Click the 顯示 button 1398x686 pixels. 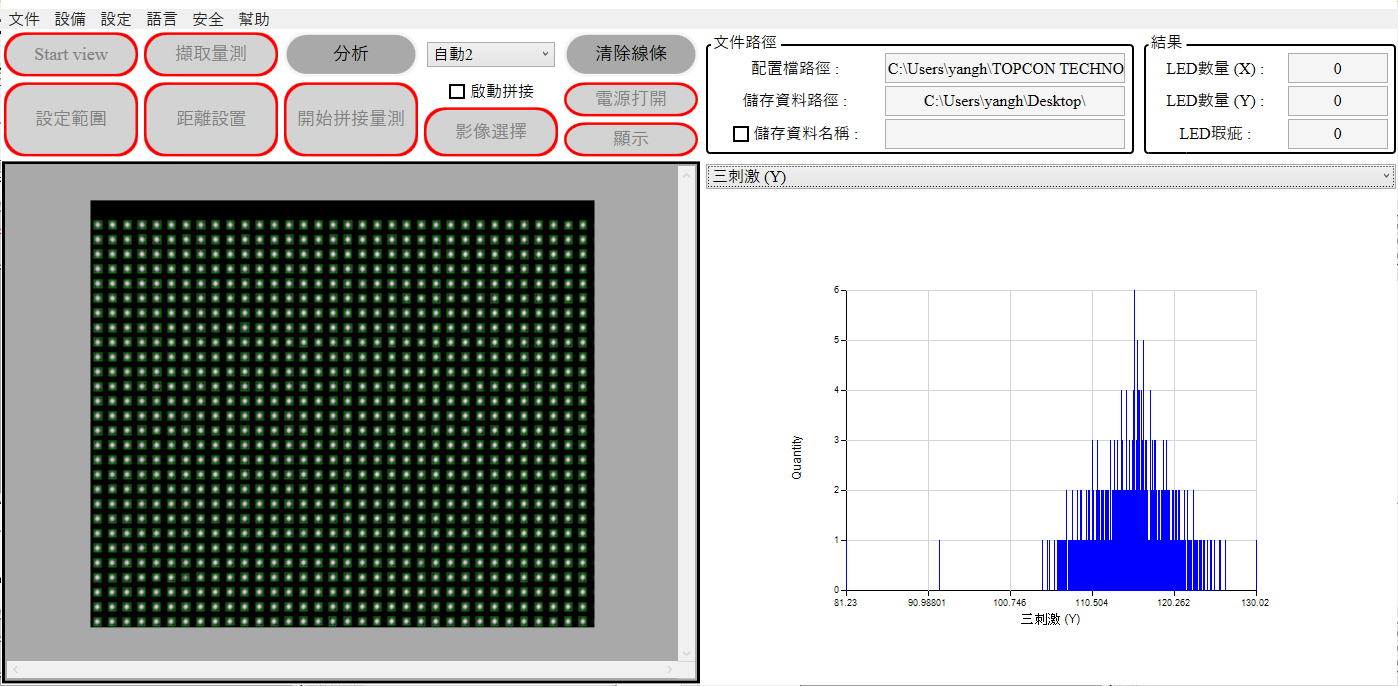tap(631, 139)
